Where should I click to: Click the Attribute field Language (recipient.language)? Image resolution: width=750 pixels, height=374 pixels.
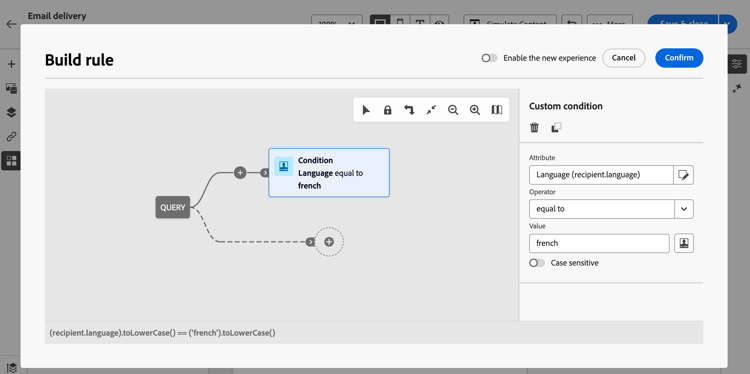click(601, 175)
